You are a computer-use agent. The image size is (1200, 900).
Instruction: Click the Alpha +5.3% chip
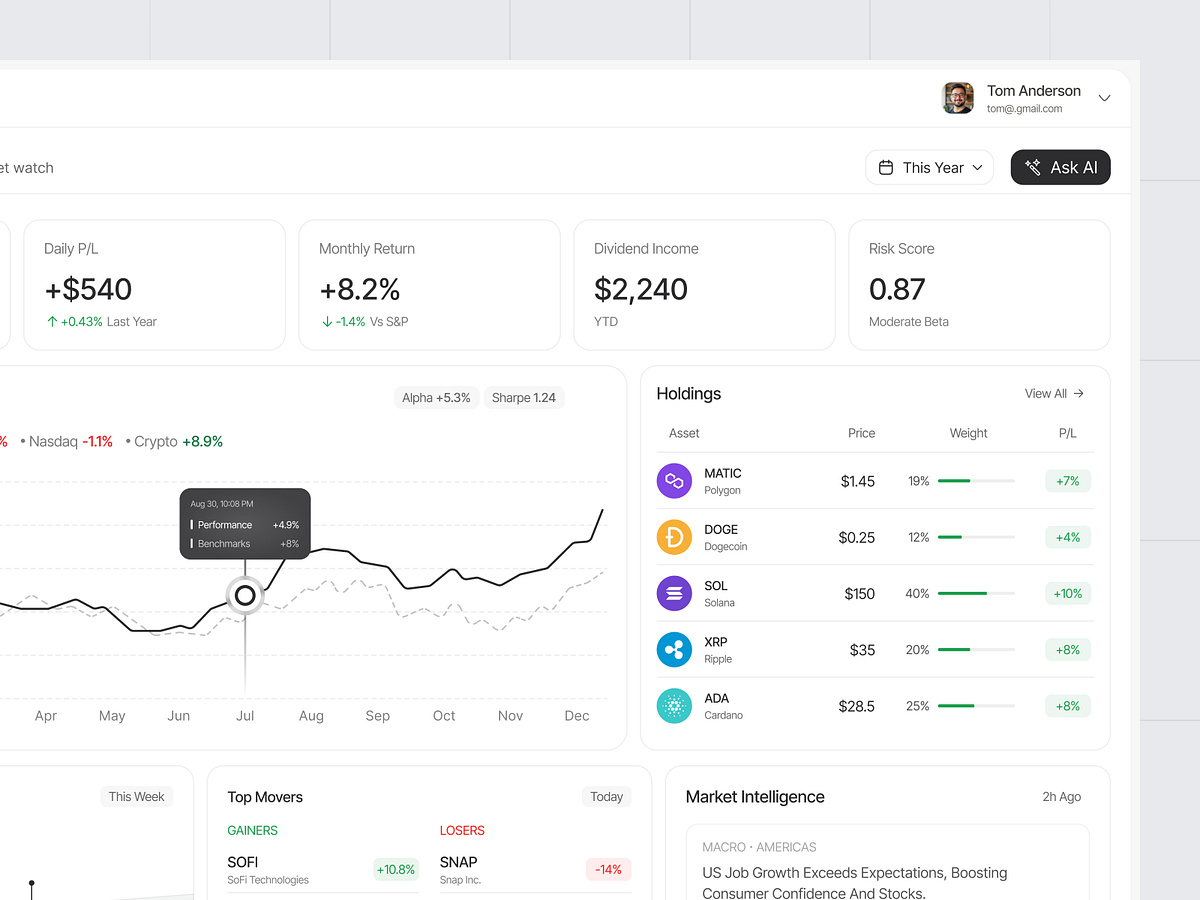(x=436, y=398)
